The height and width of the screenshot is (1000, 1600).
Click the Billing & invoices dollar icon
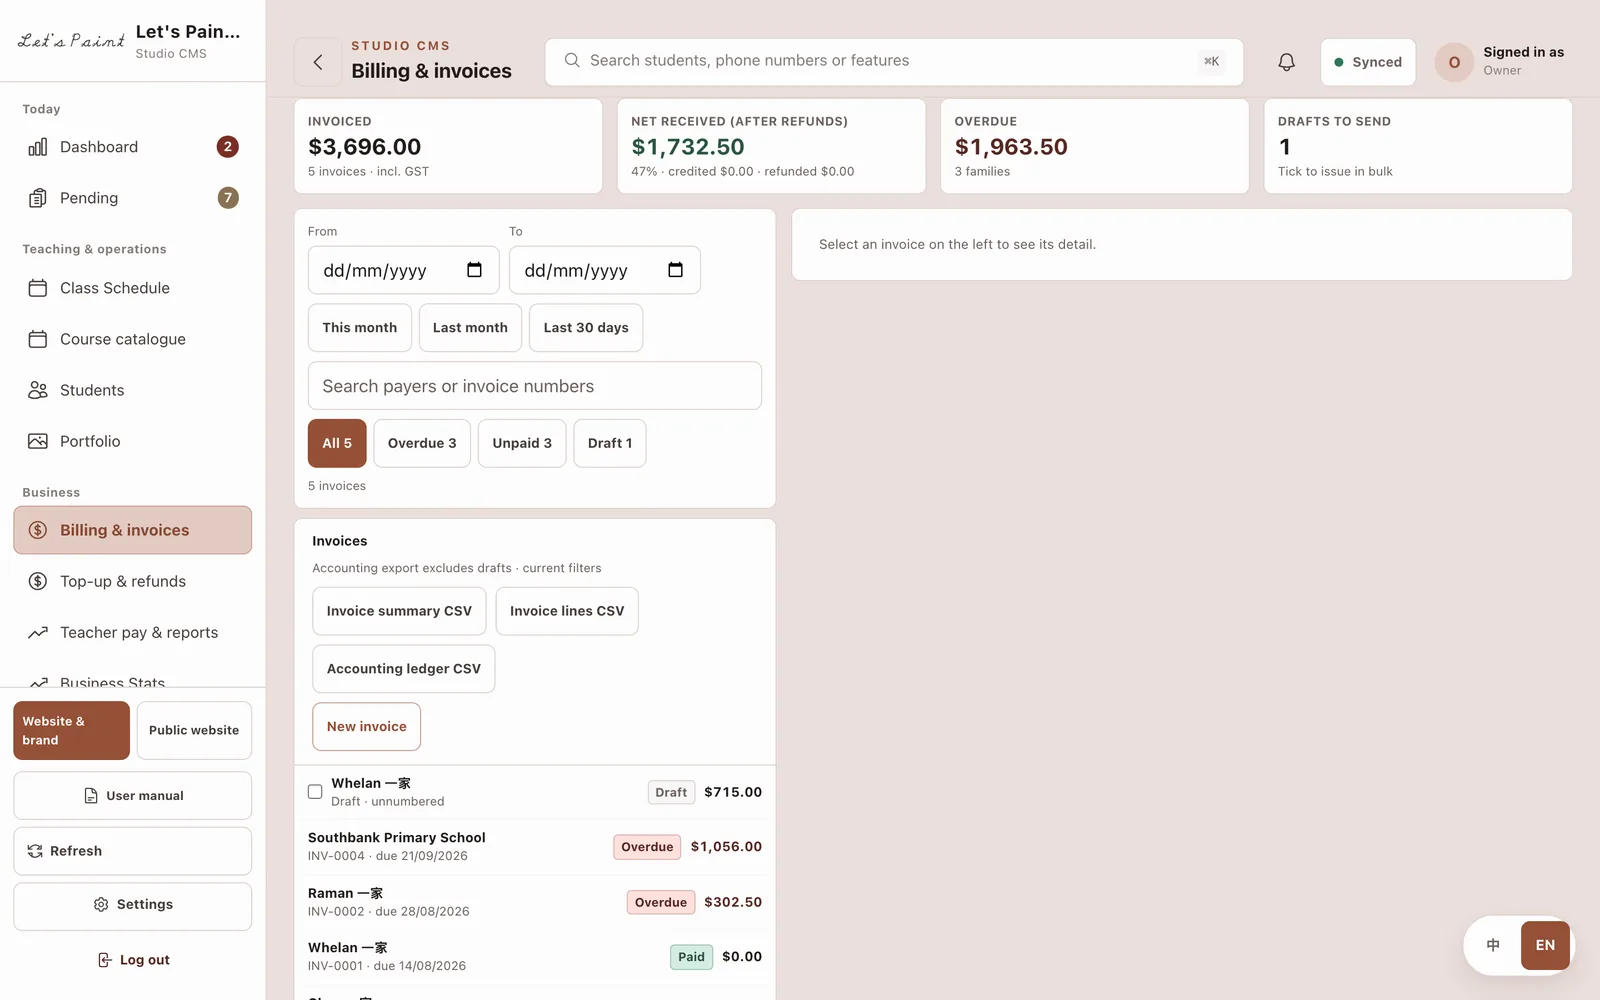[x=38, y=530]
